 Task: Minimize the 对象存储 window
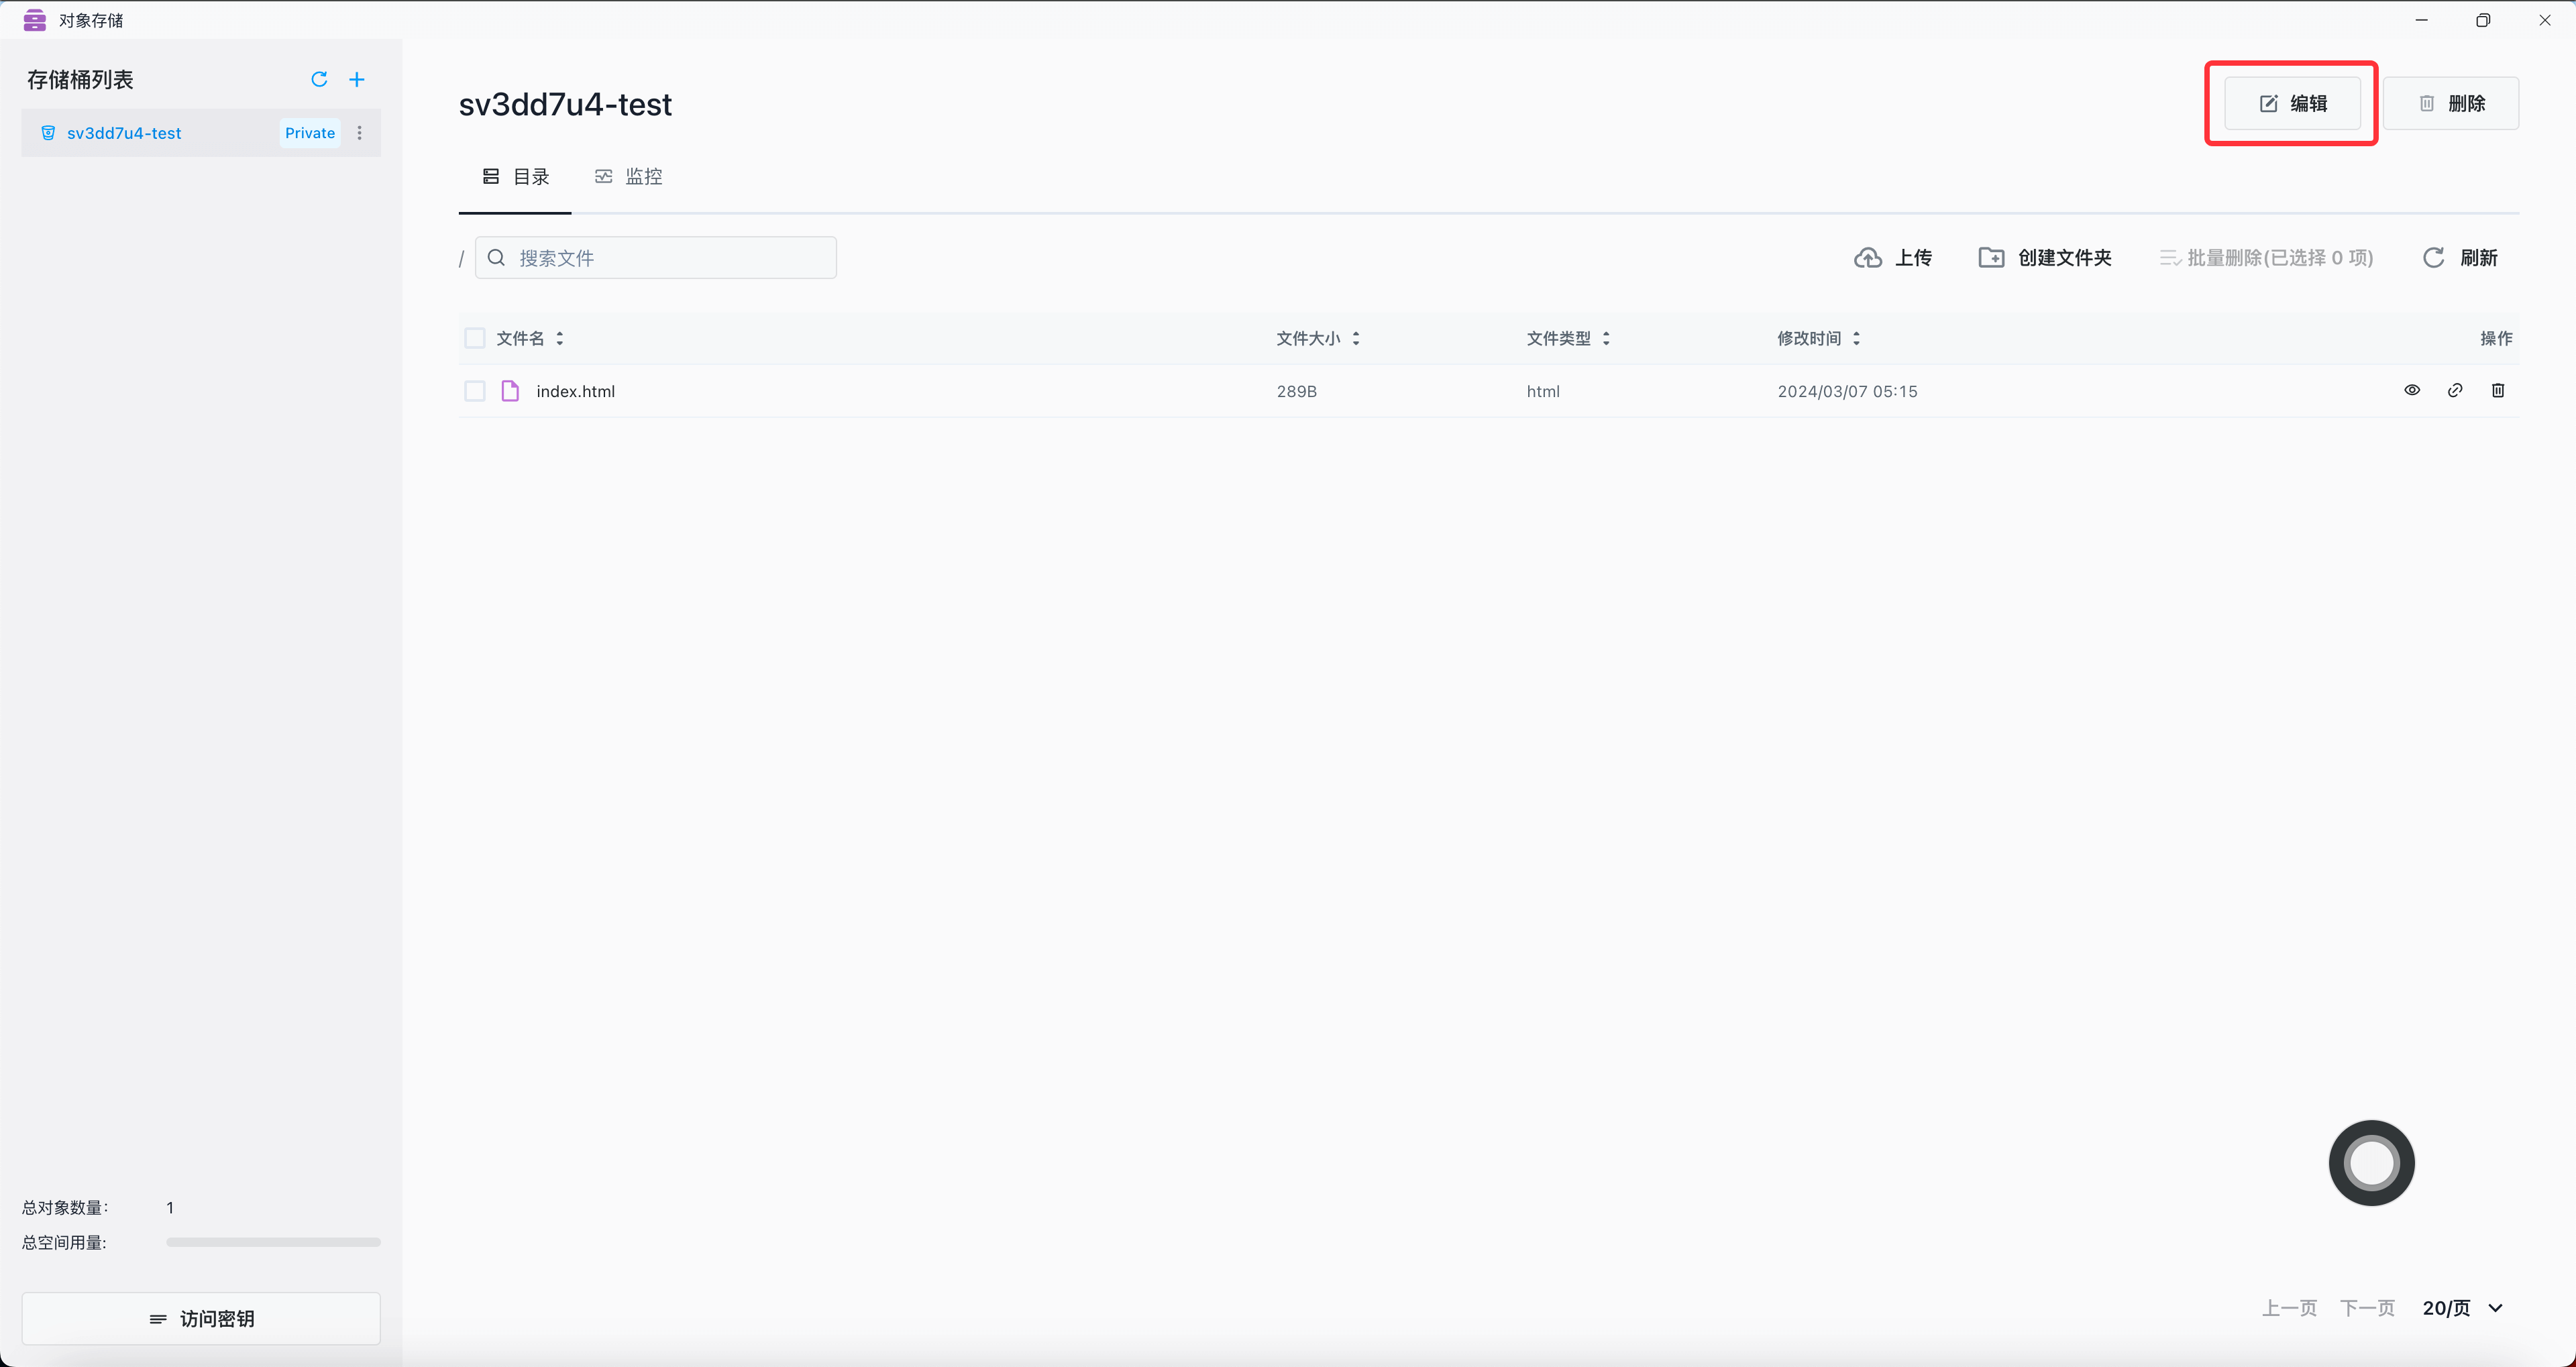2421,20
